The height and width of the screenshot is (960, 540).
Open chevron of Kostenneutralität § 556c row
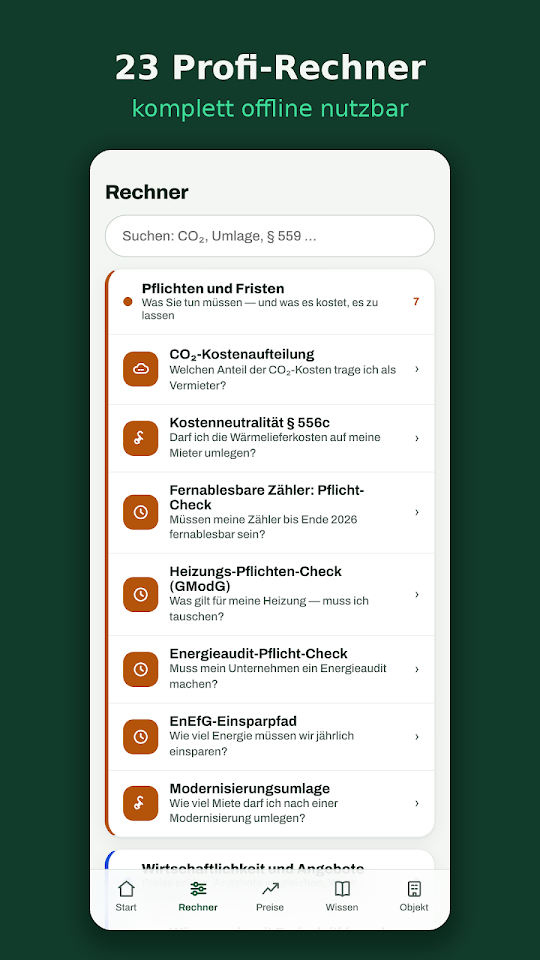coord(417,438)
